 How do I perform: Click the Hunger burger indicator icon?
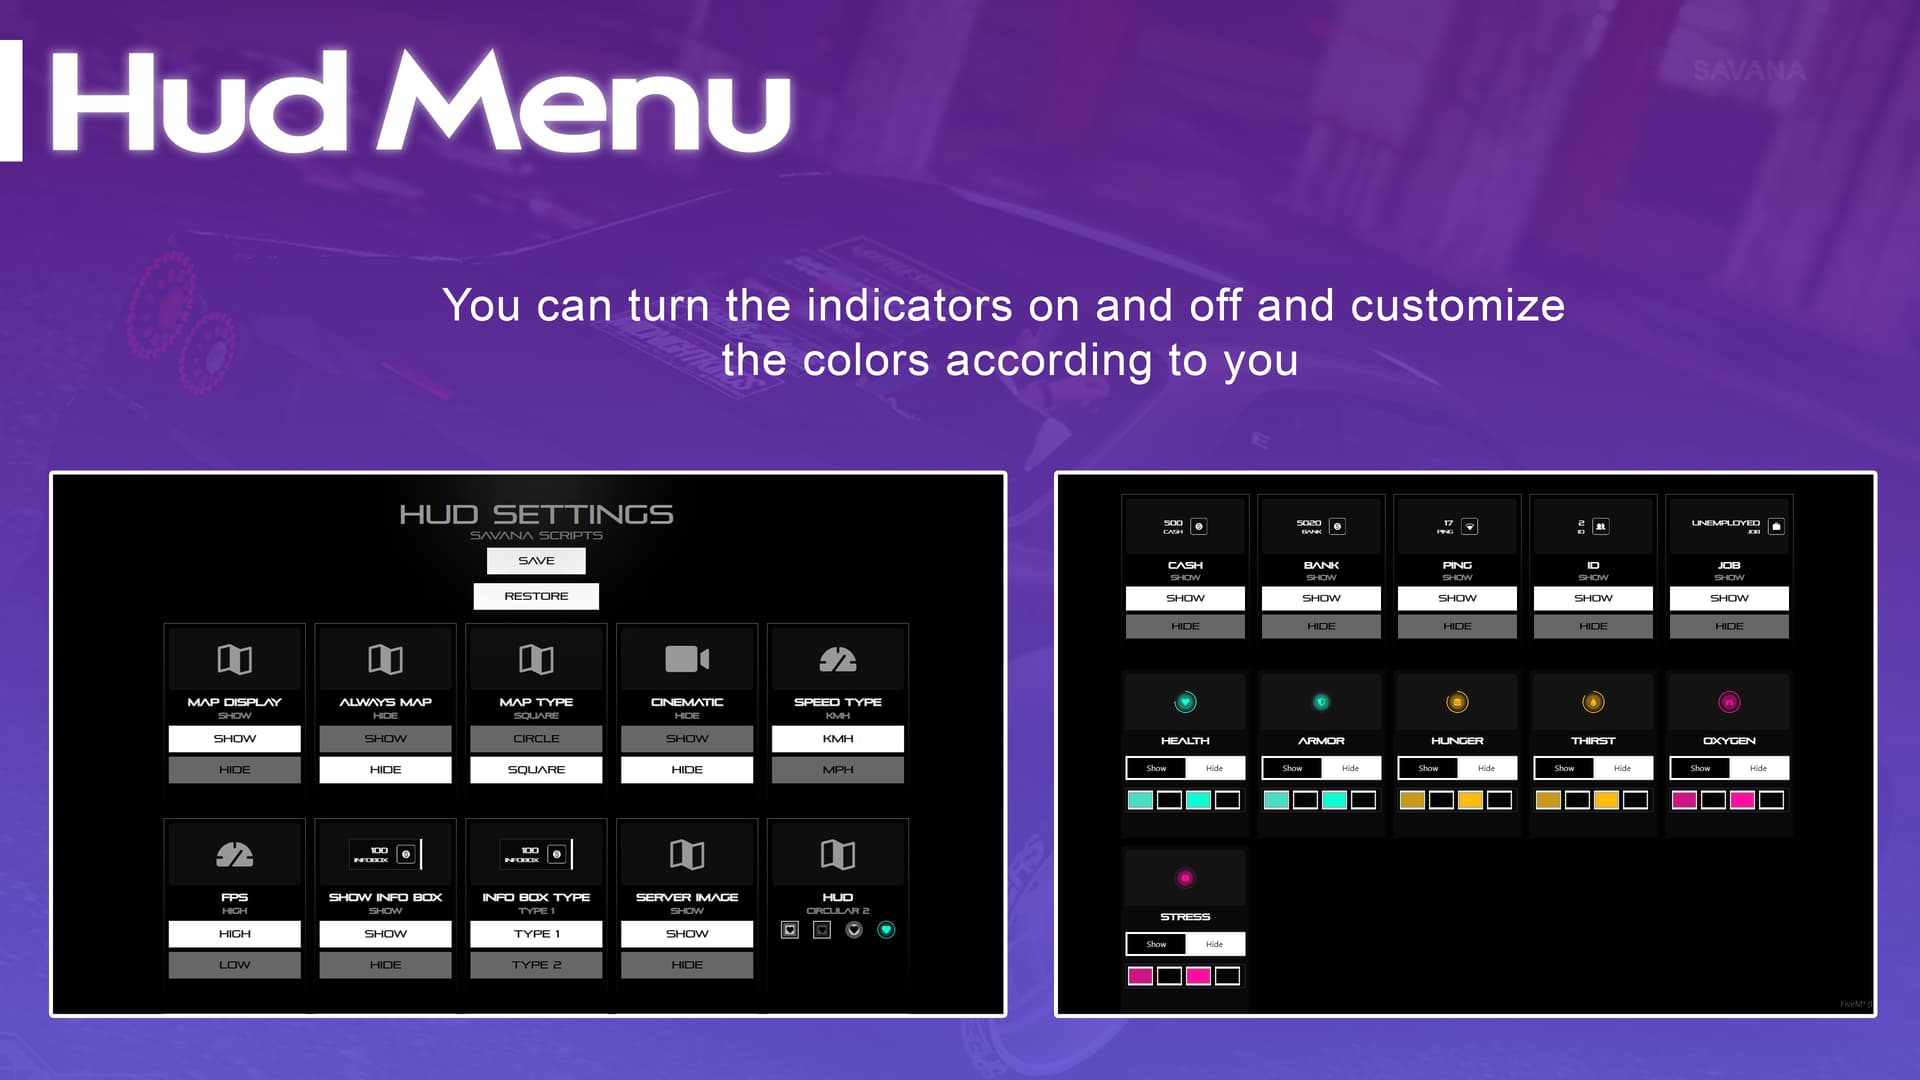[1457, 702]
